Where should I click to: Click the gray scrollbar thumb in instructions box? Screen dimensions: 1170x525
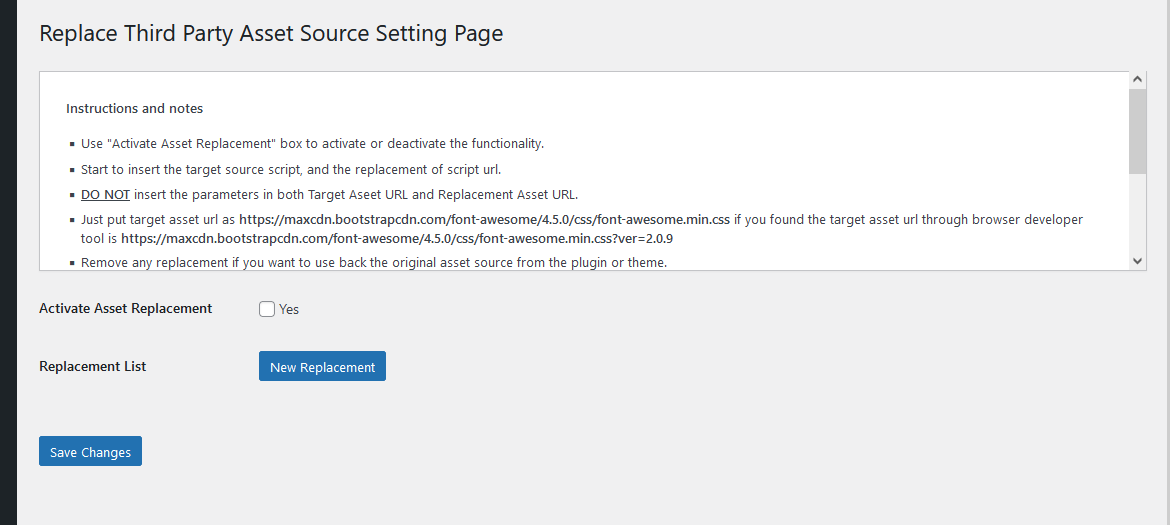pyautogui.click(x=1137, y=131)
